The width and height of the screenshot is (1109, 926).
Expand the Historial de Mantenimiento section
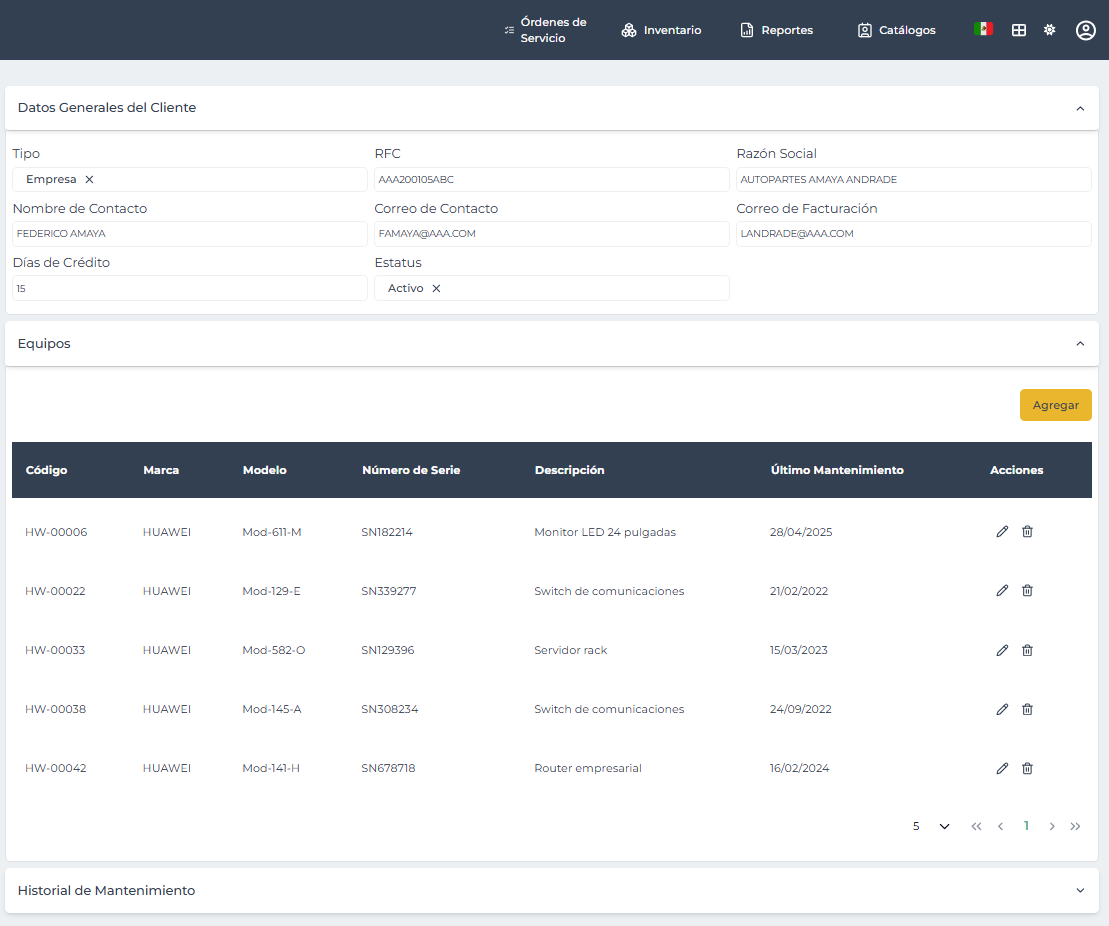[1079, 890]
